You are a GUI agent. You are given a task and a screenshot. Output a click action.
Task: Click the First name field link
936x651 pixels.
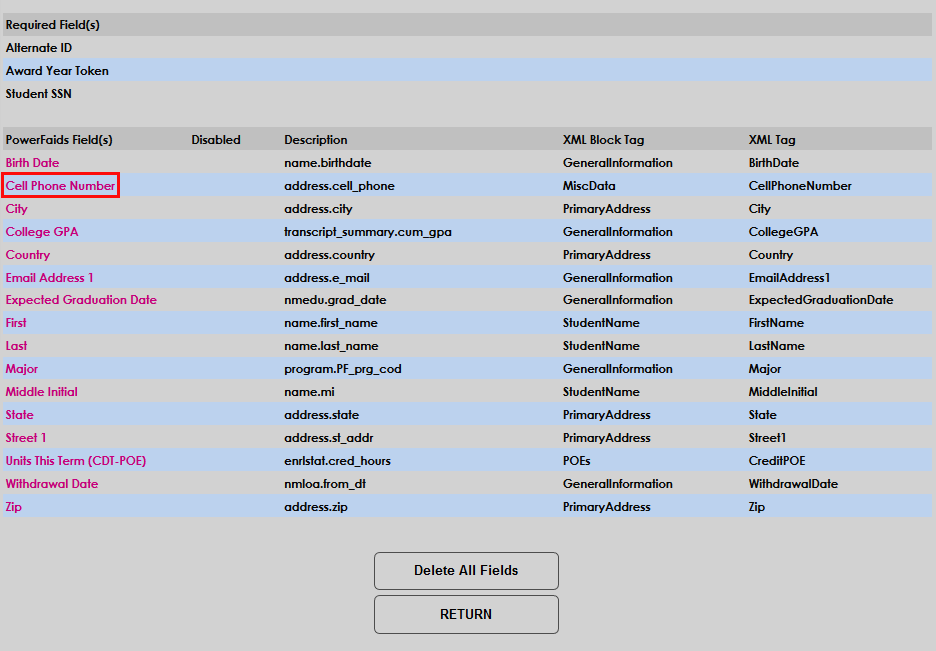(x=15, y=322)
